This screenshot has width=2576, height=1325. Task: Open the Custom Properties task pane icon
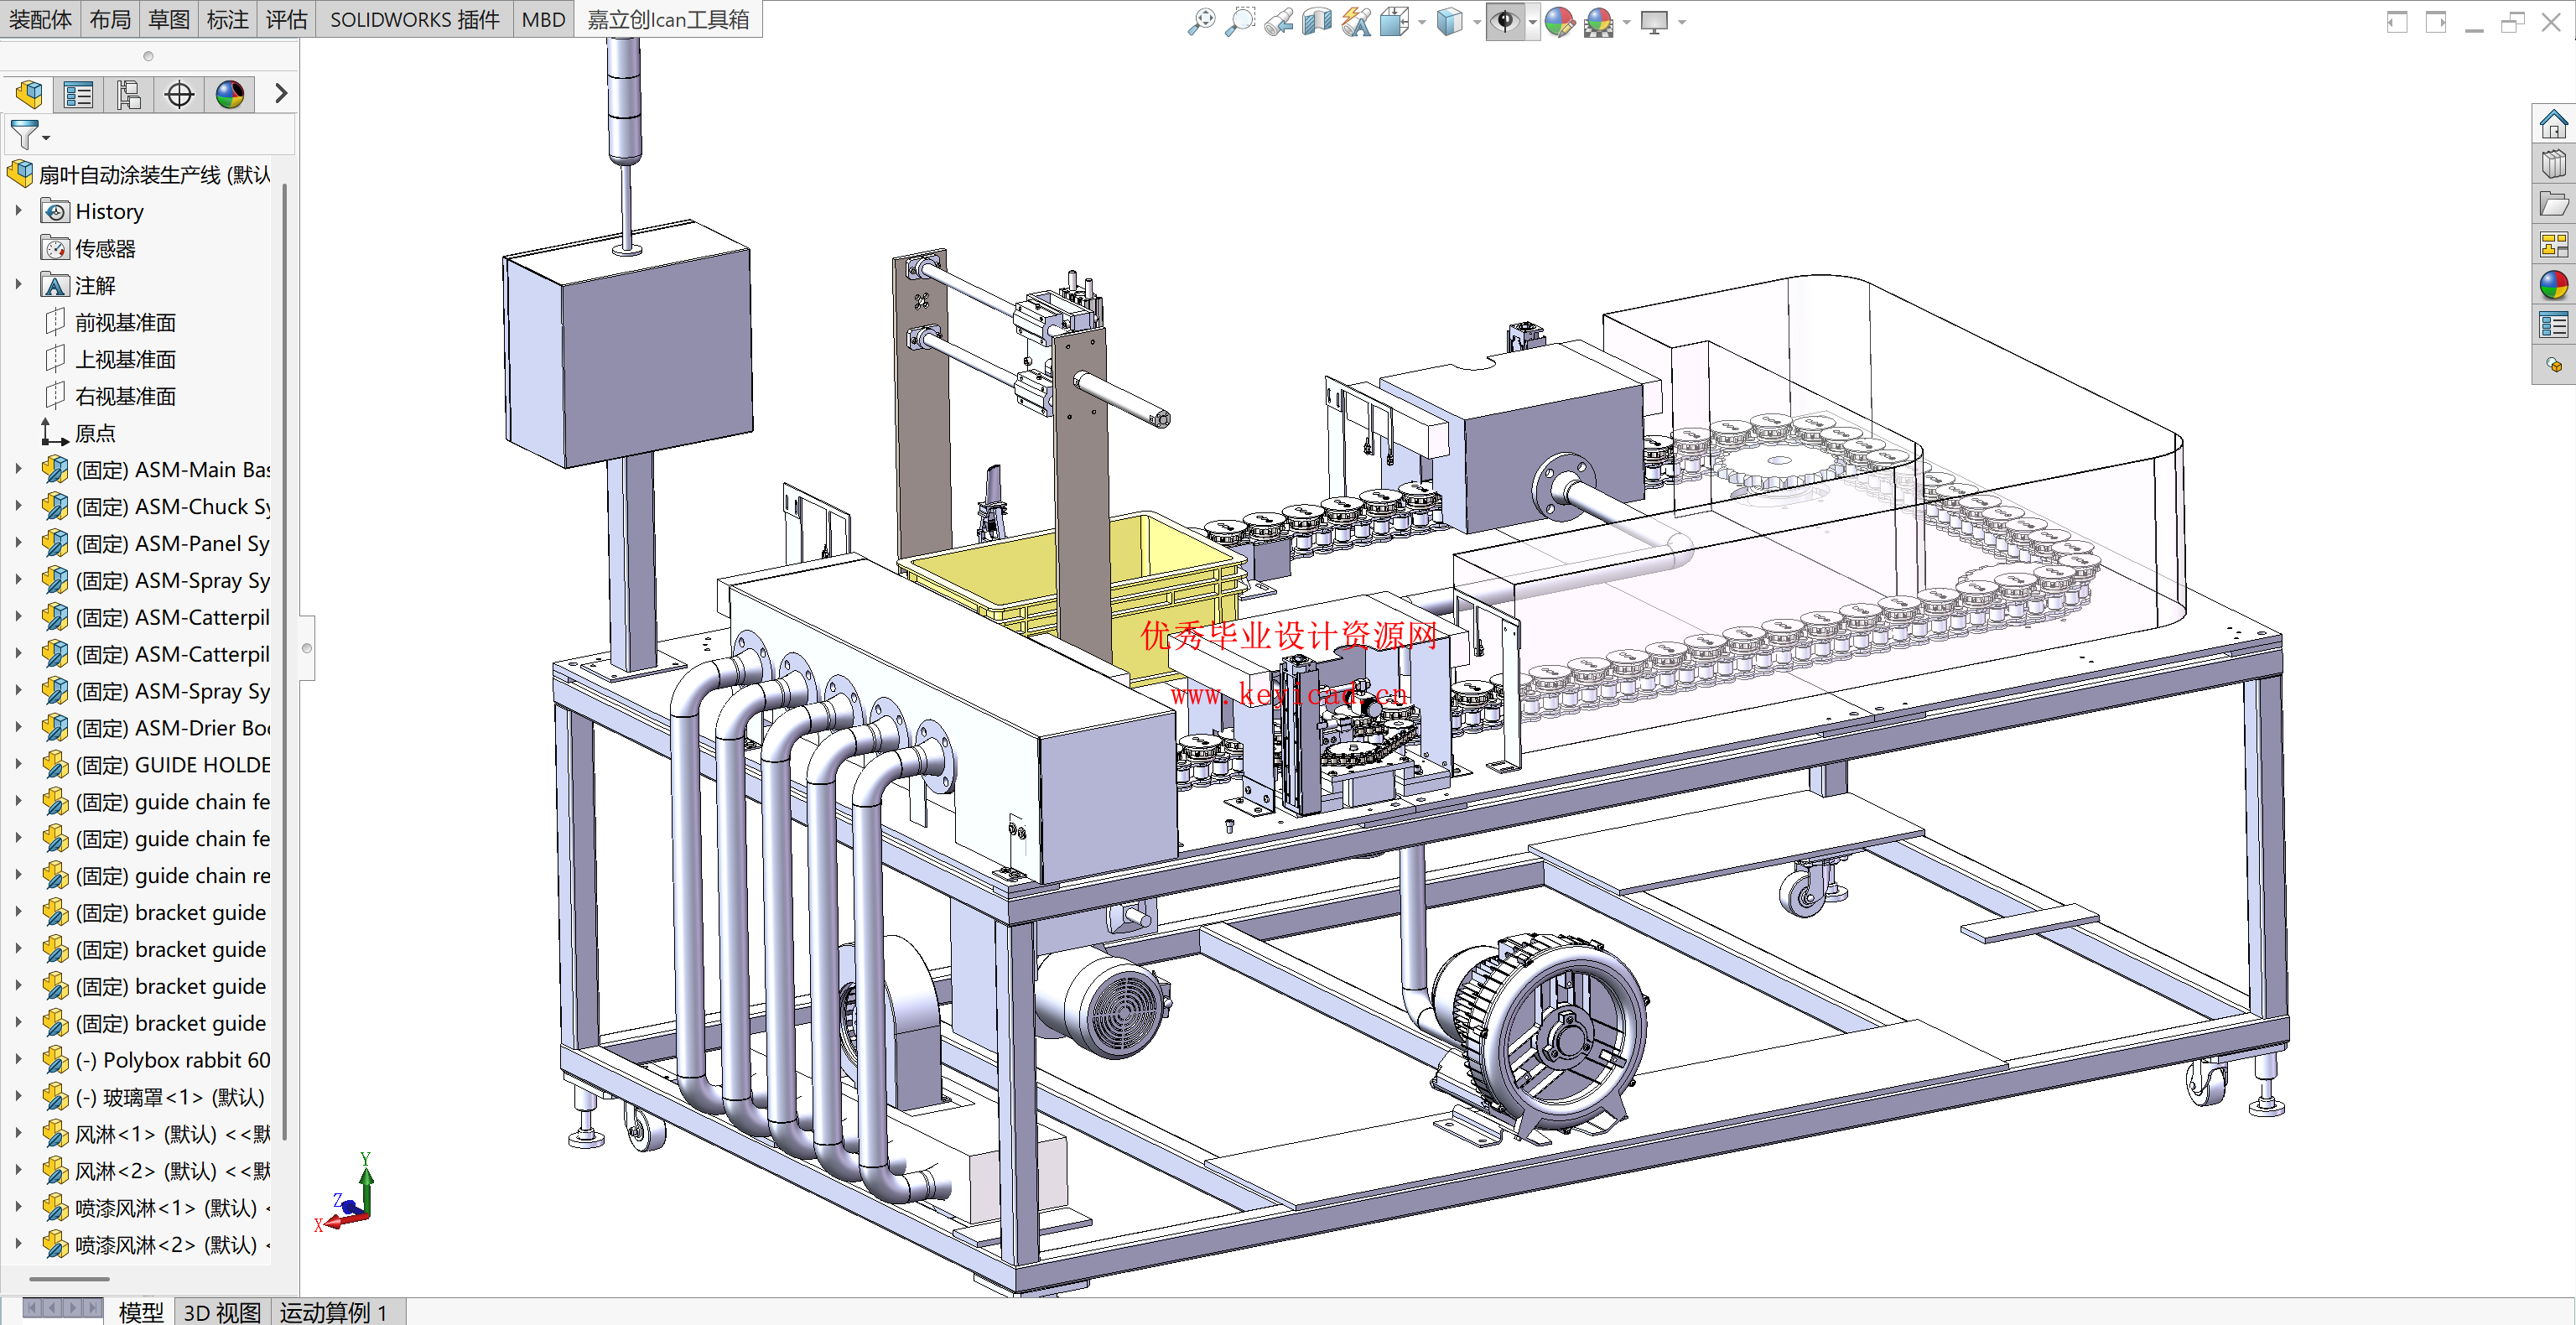[2553, 325]
